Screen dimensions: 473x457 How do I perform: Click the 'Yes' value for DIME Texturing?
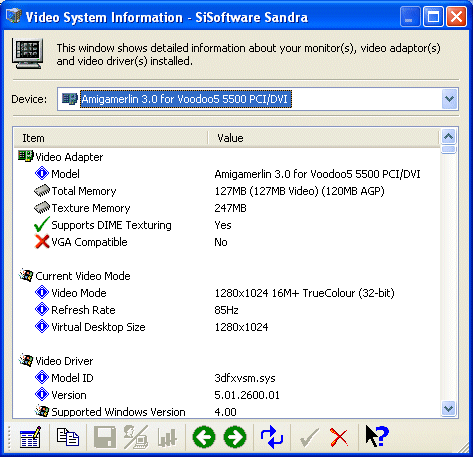coord(223,225)
